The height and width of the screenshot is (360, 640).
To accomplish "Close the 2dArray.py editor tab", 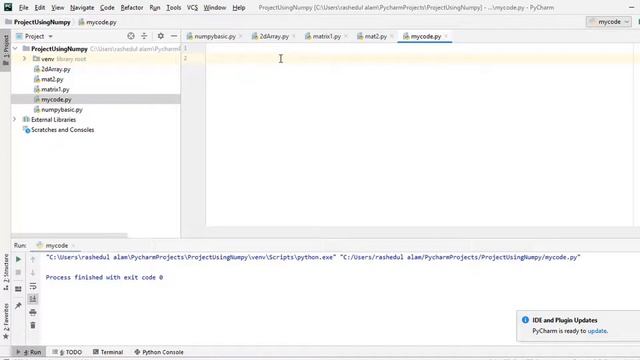I will pos(293,36).
